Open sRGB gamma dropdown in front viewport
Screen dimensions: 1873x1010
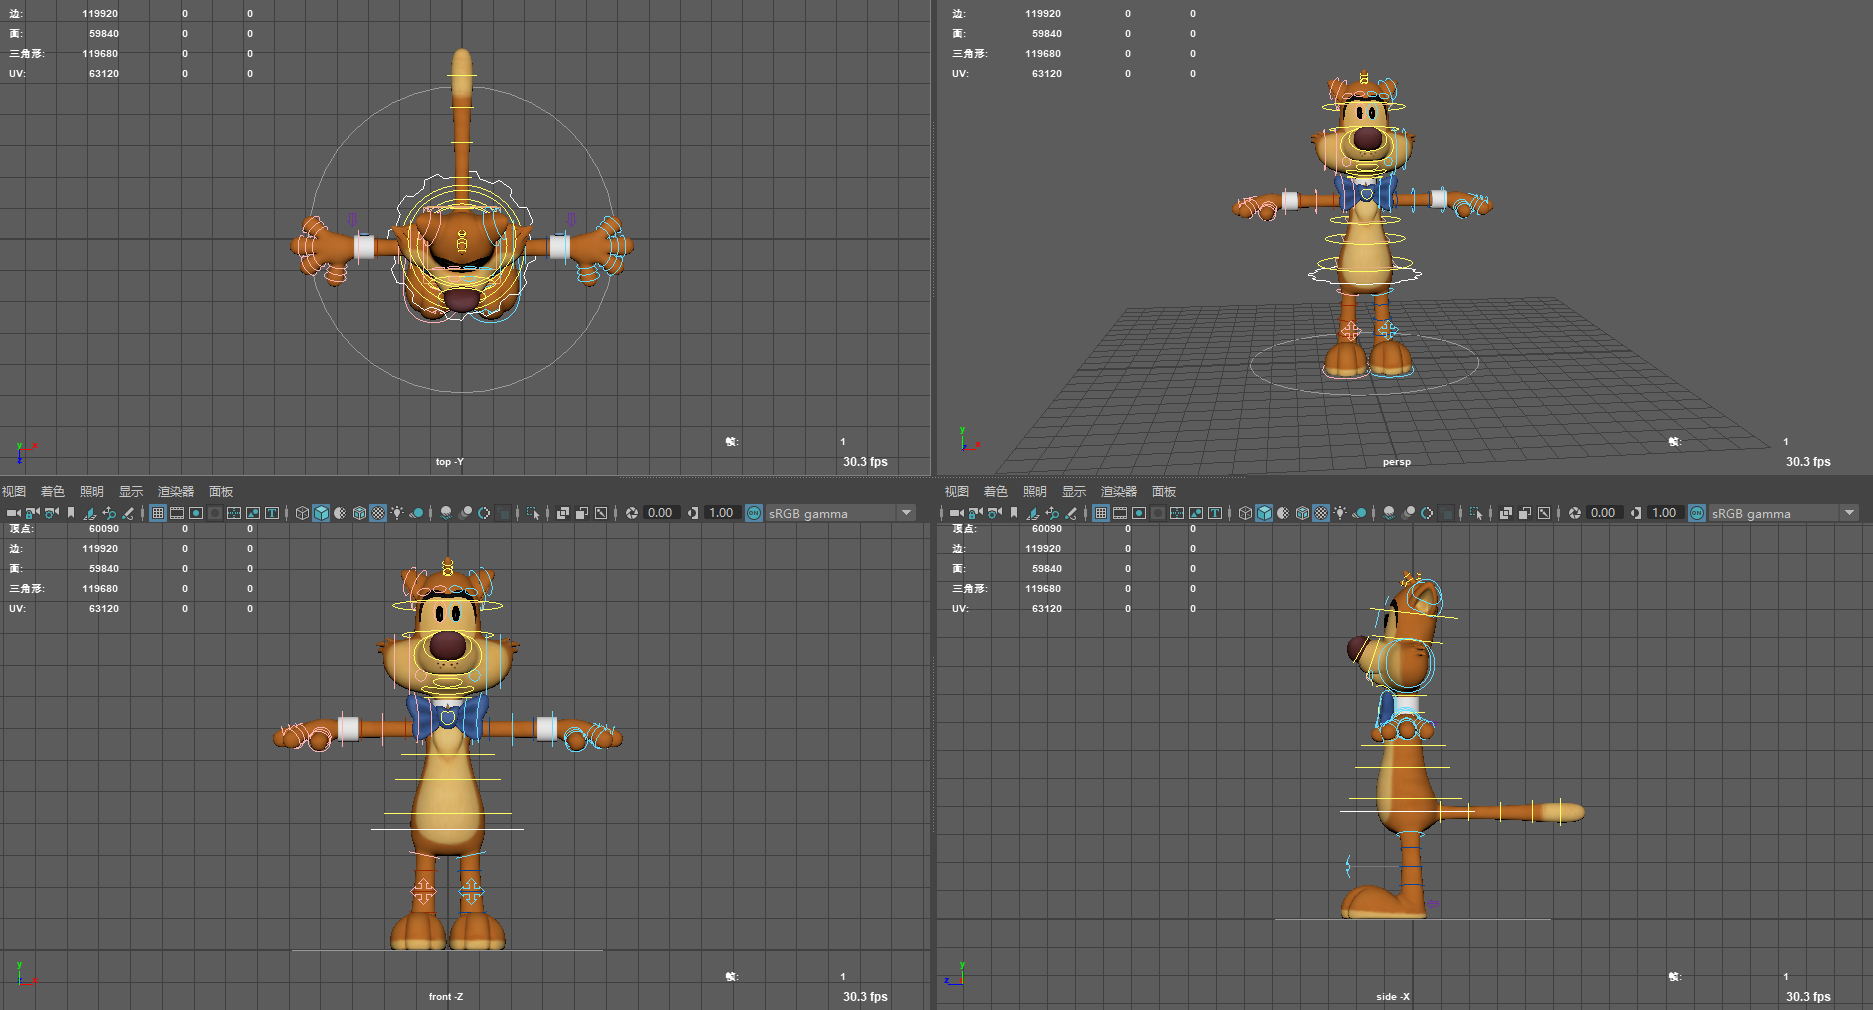pyautogui.click(x=907, y=513)
